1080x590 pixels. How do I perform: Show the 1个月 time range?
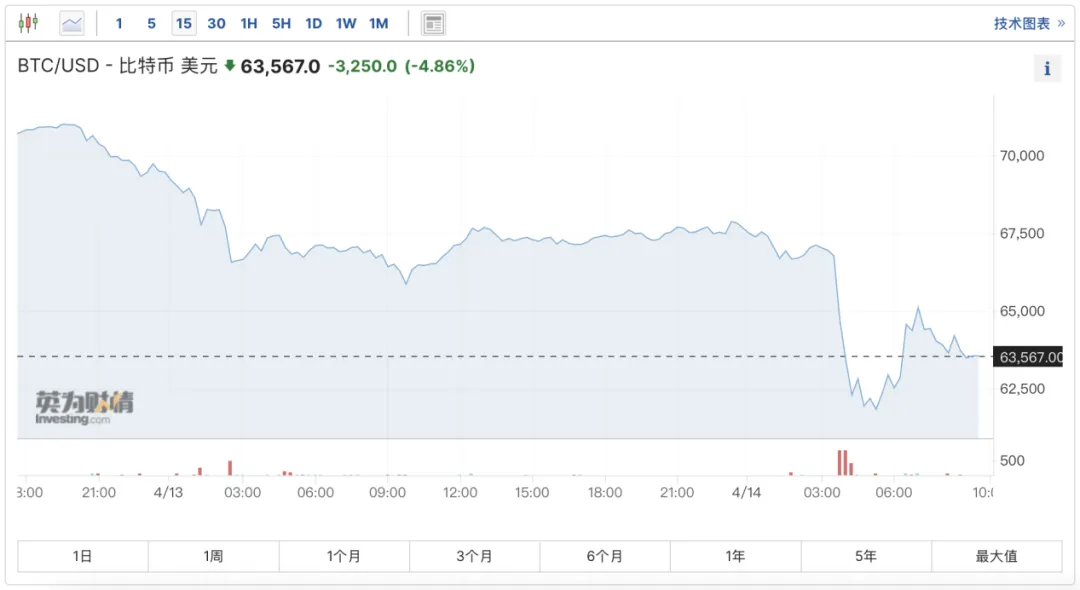point(344,556)
